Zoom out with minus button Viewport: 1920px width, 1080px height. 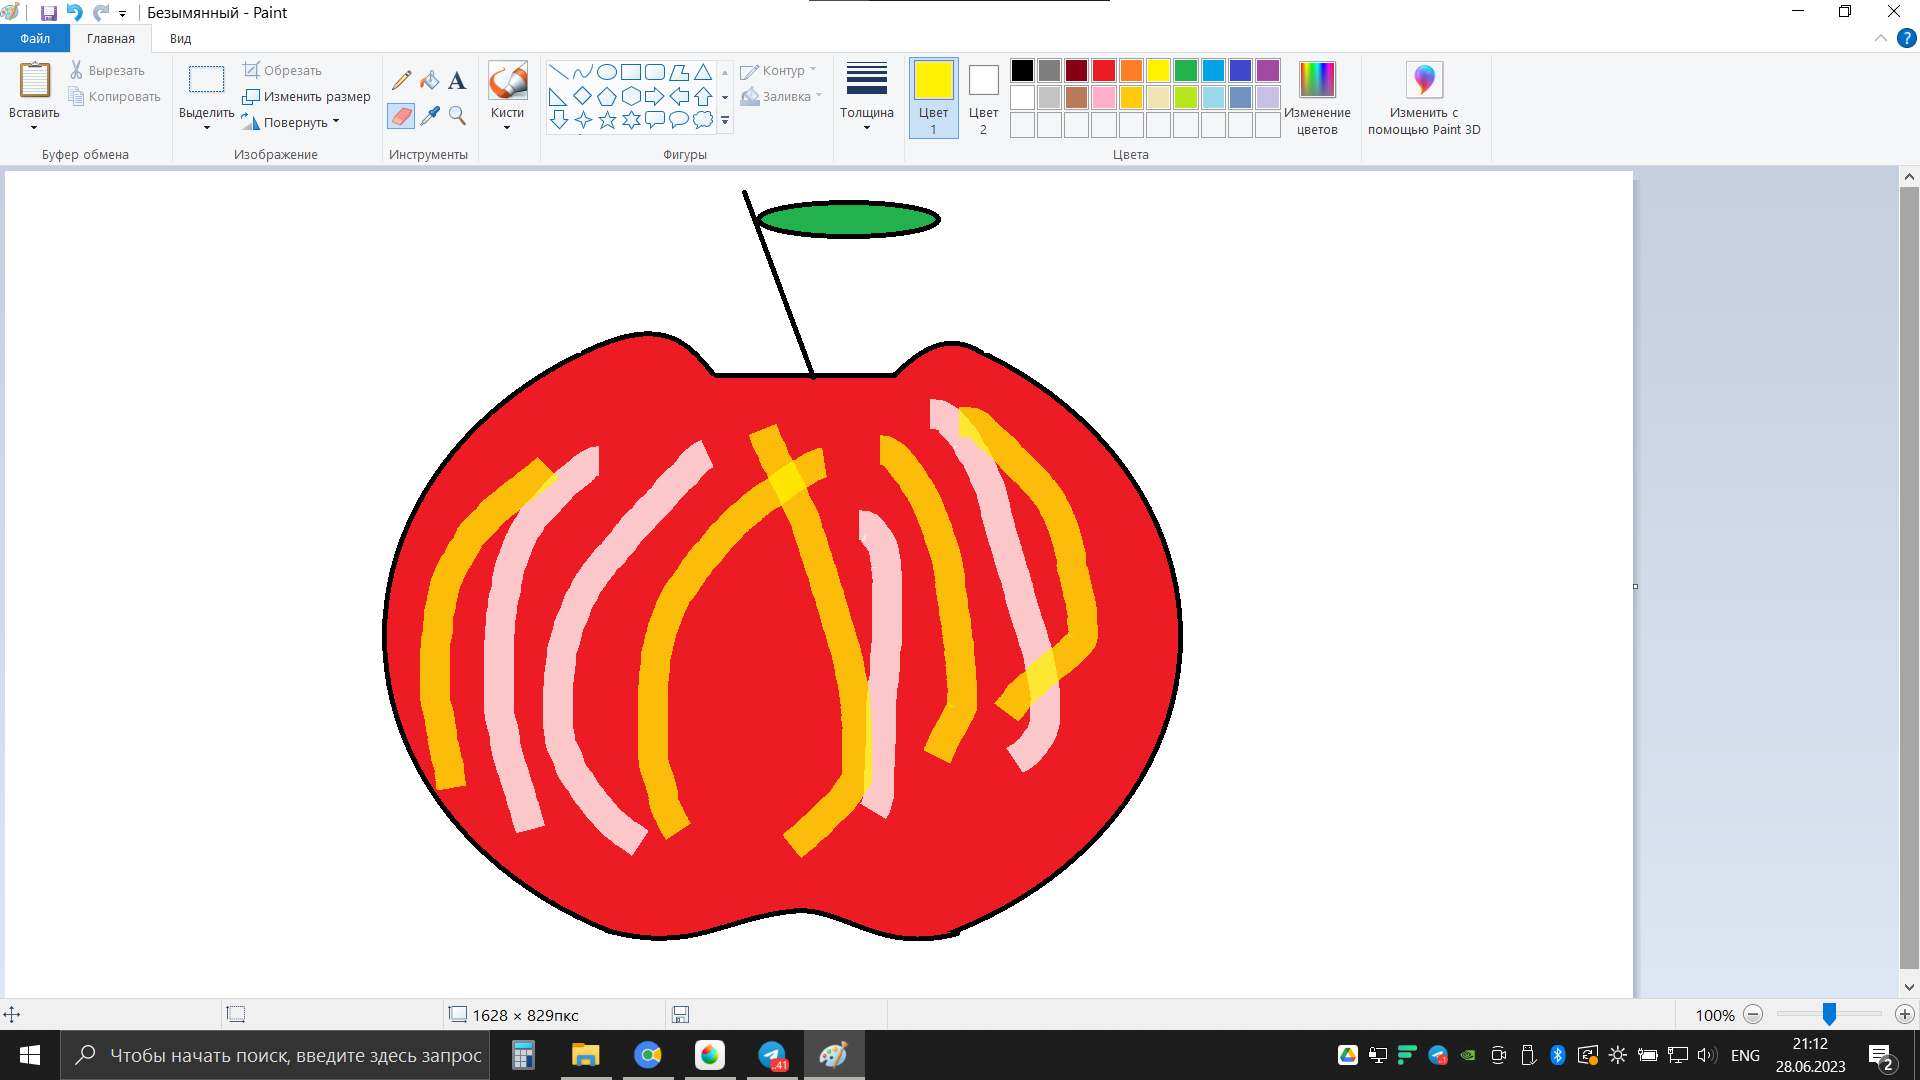(x=1752, y=1015)
